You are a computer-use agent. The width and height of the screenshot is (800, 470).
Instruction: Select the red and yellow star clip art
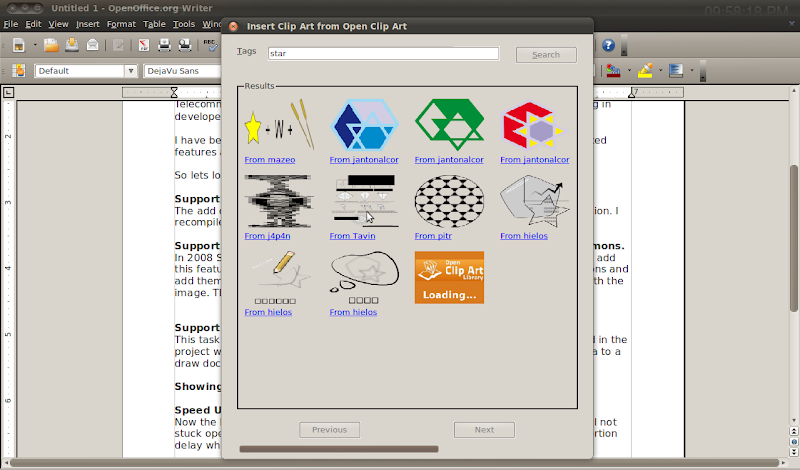point(535,125)
